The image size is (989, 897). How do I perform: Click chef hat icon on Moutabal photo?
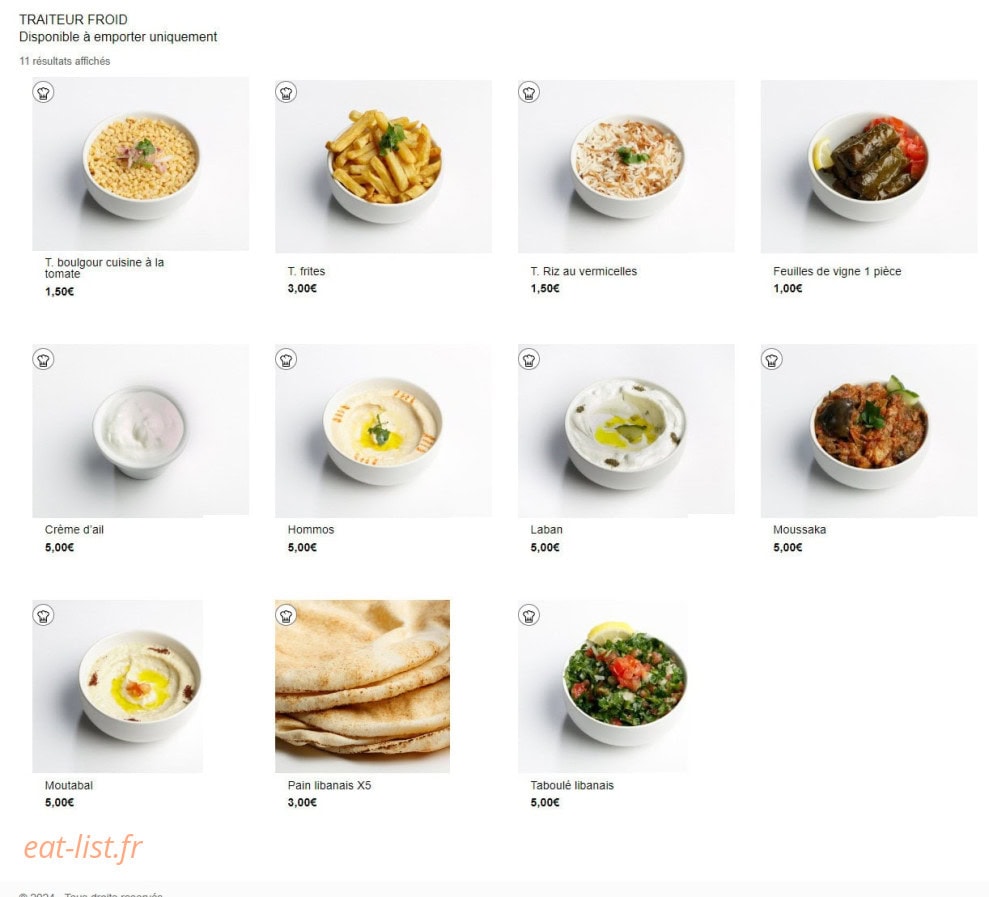43,615
